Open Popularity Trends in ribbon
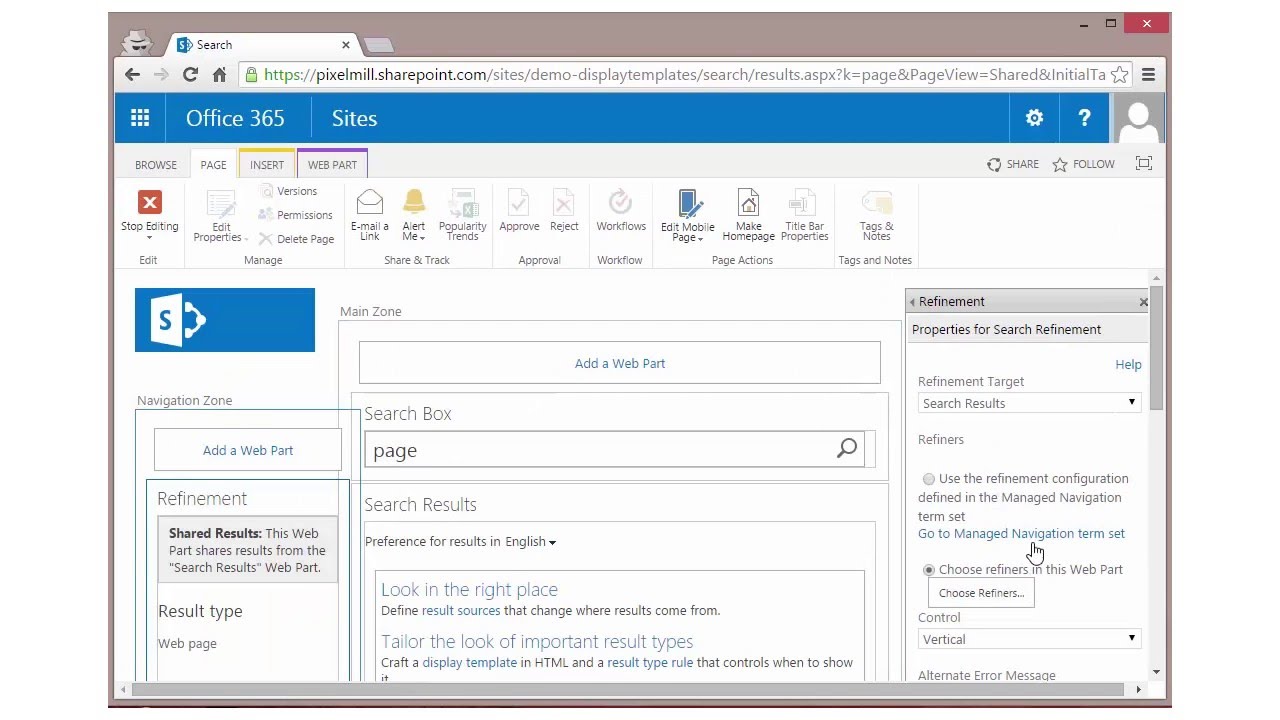 463,215
